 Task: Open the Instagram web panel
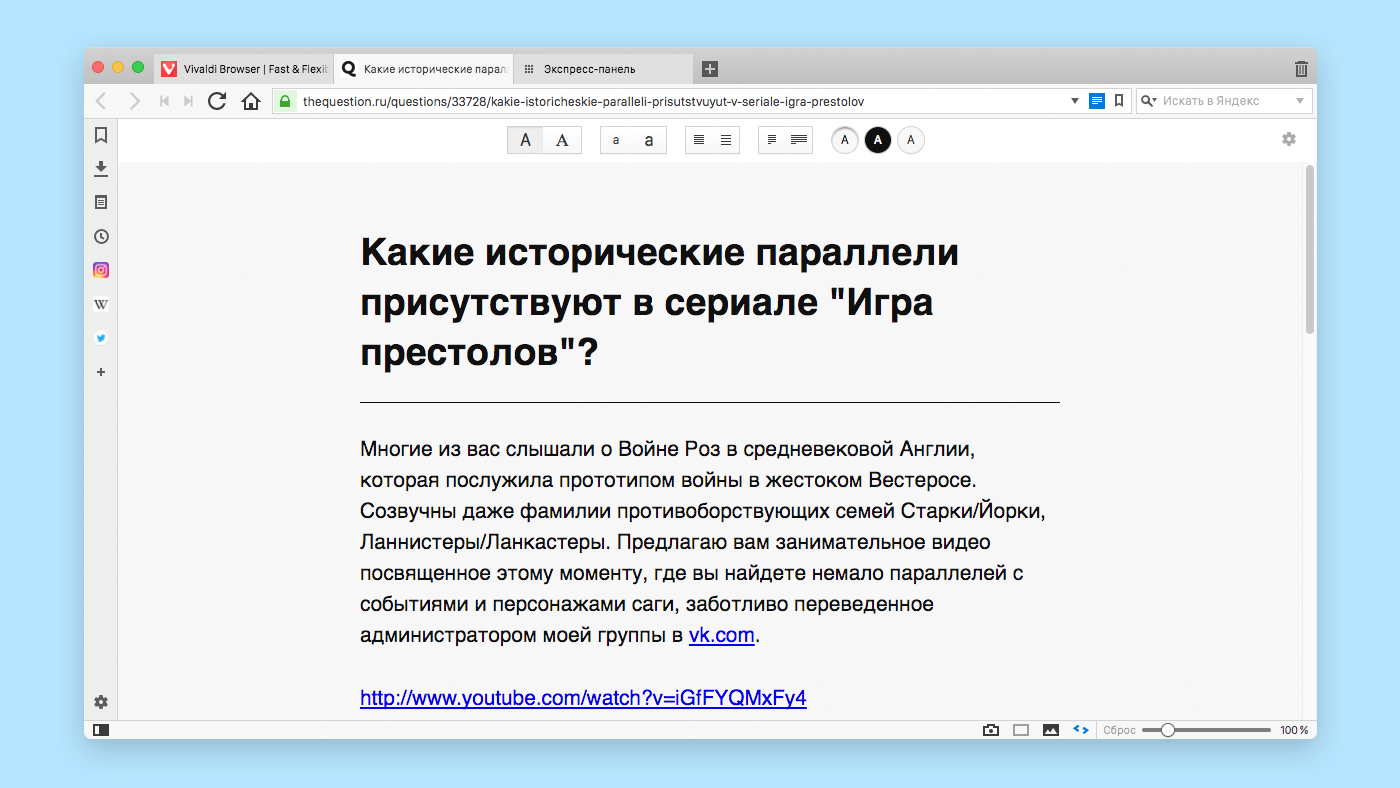(x=101, y=270)
